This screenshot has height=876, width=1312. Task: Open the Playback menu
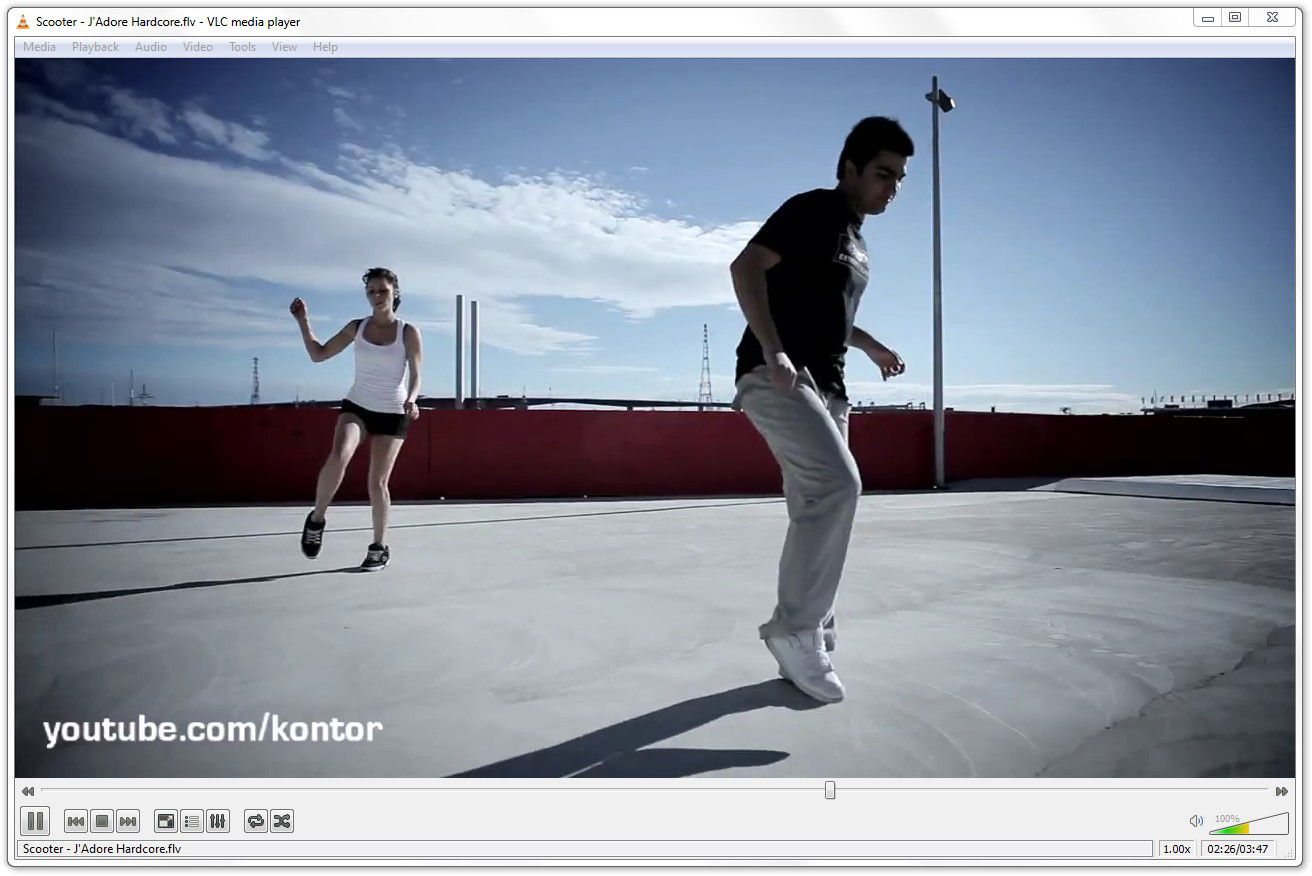tap(95, 47)
